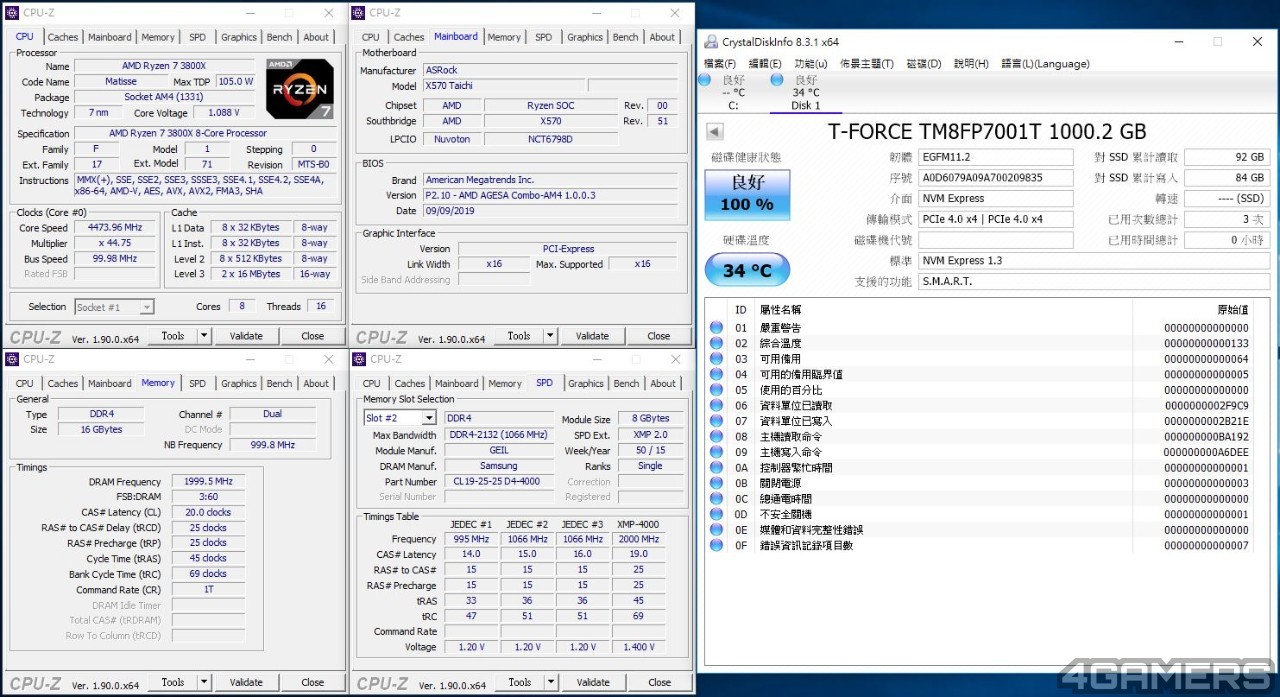Click the previous disk arrow in CrystalDiskInfo
This screenshot has height=697, width=1280.
click(x=714, y=131)
